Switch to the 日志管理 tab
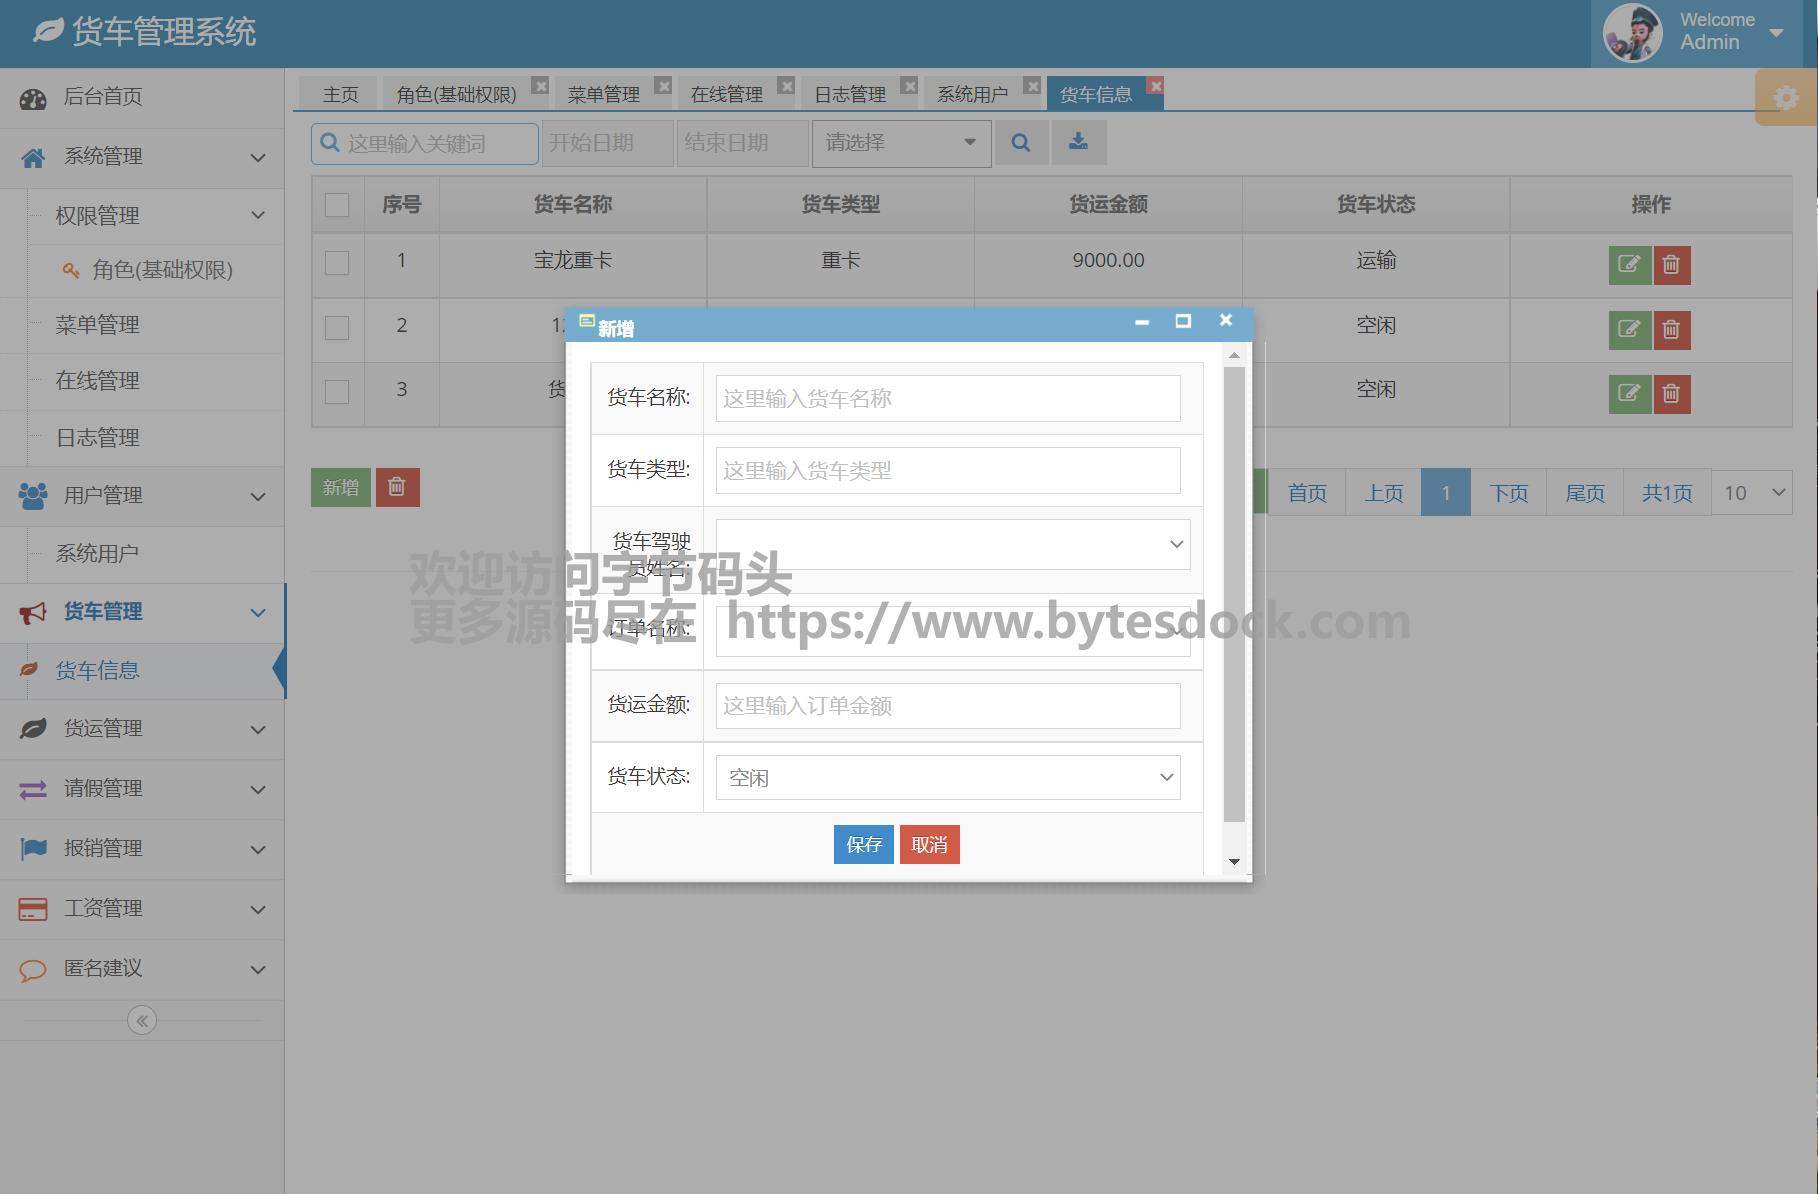The height and width of the screenshot is (1194, 1818). point(849,94)
